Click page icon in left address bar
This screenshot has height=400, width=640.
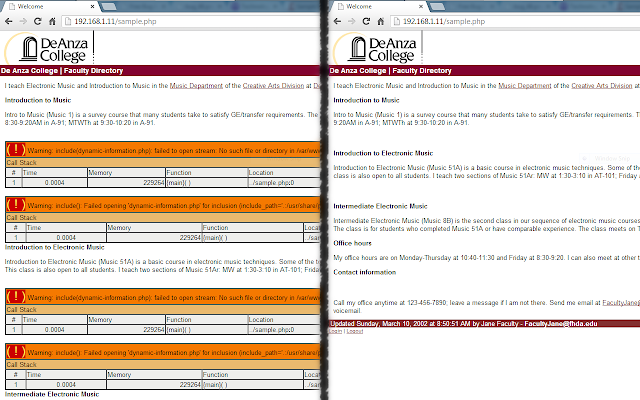click(x=68, y=21)
